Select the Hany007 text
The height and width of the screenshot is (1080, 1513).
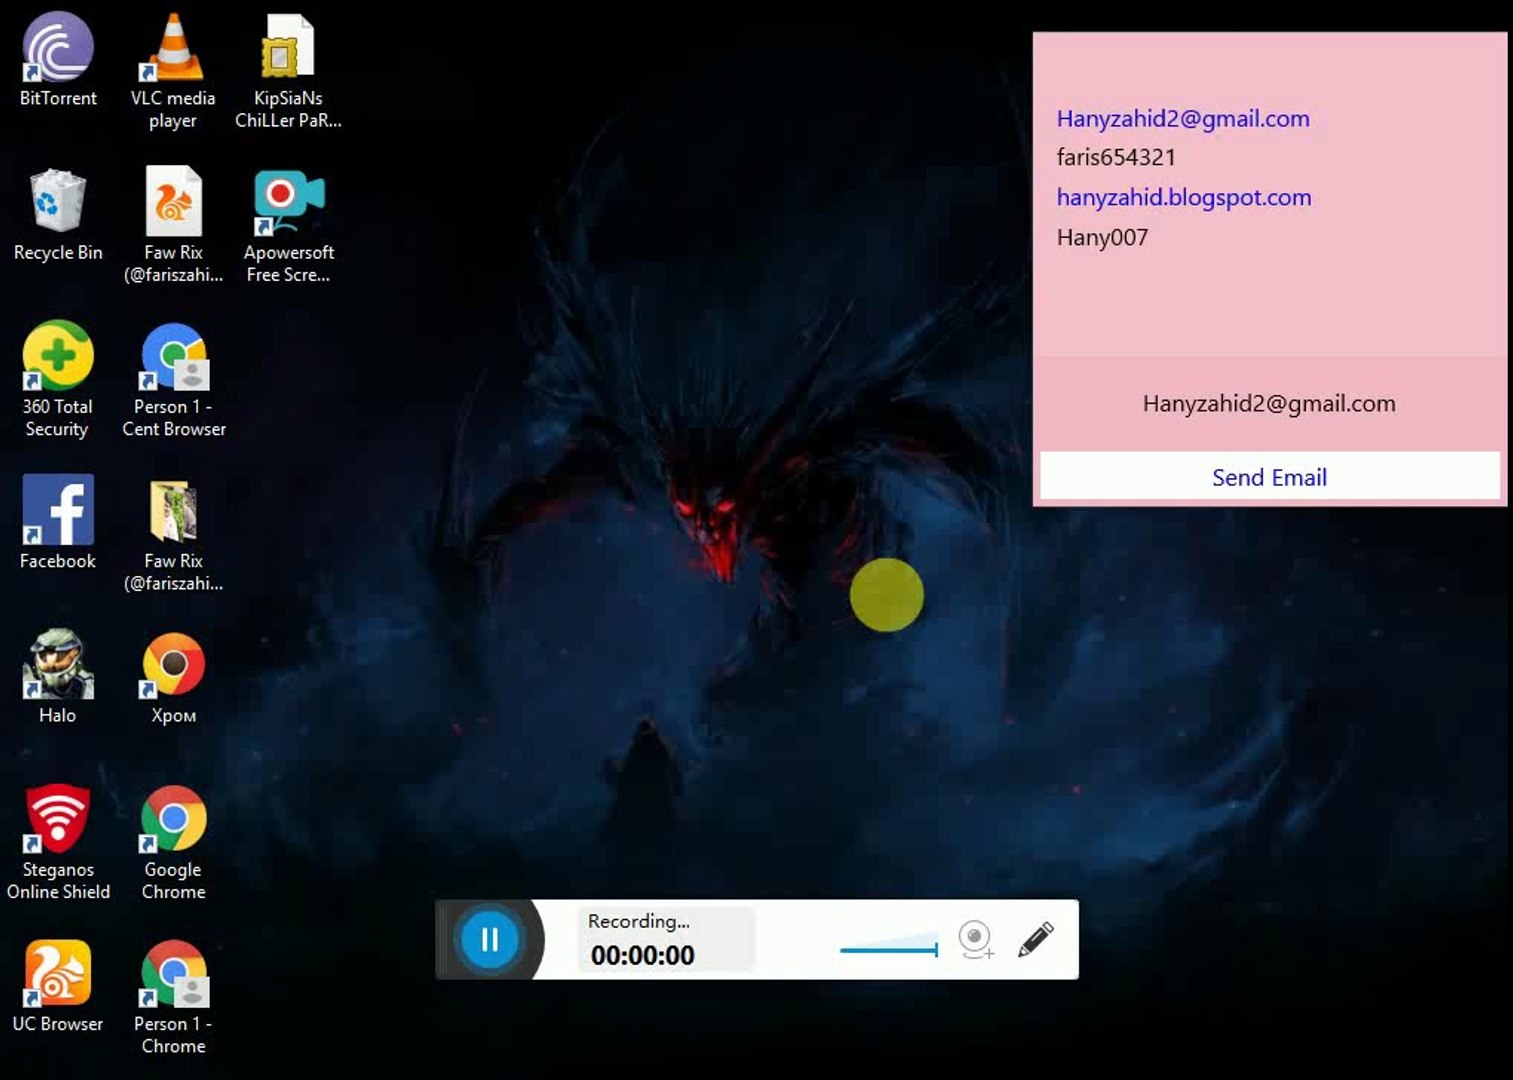pos(1102,238)
